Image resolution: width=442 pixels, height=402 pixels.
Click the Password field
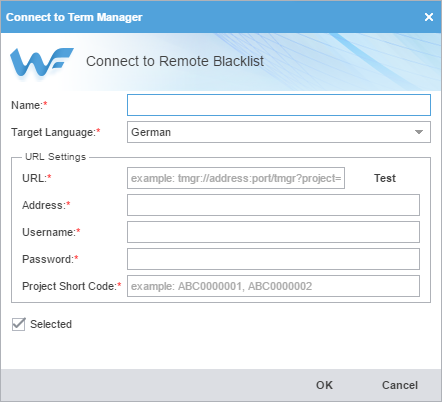(x=273, y=259)
